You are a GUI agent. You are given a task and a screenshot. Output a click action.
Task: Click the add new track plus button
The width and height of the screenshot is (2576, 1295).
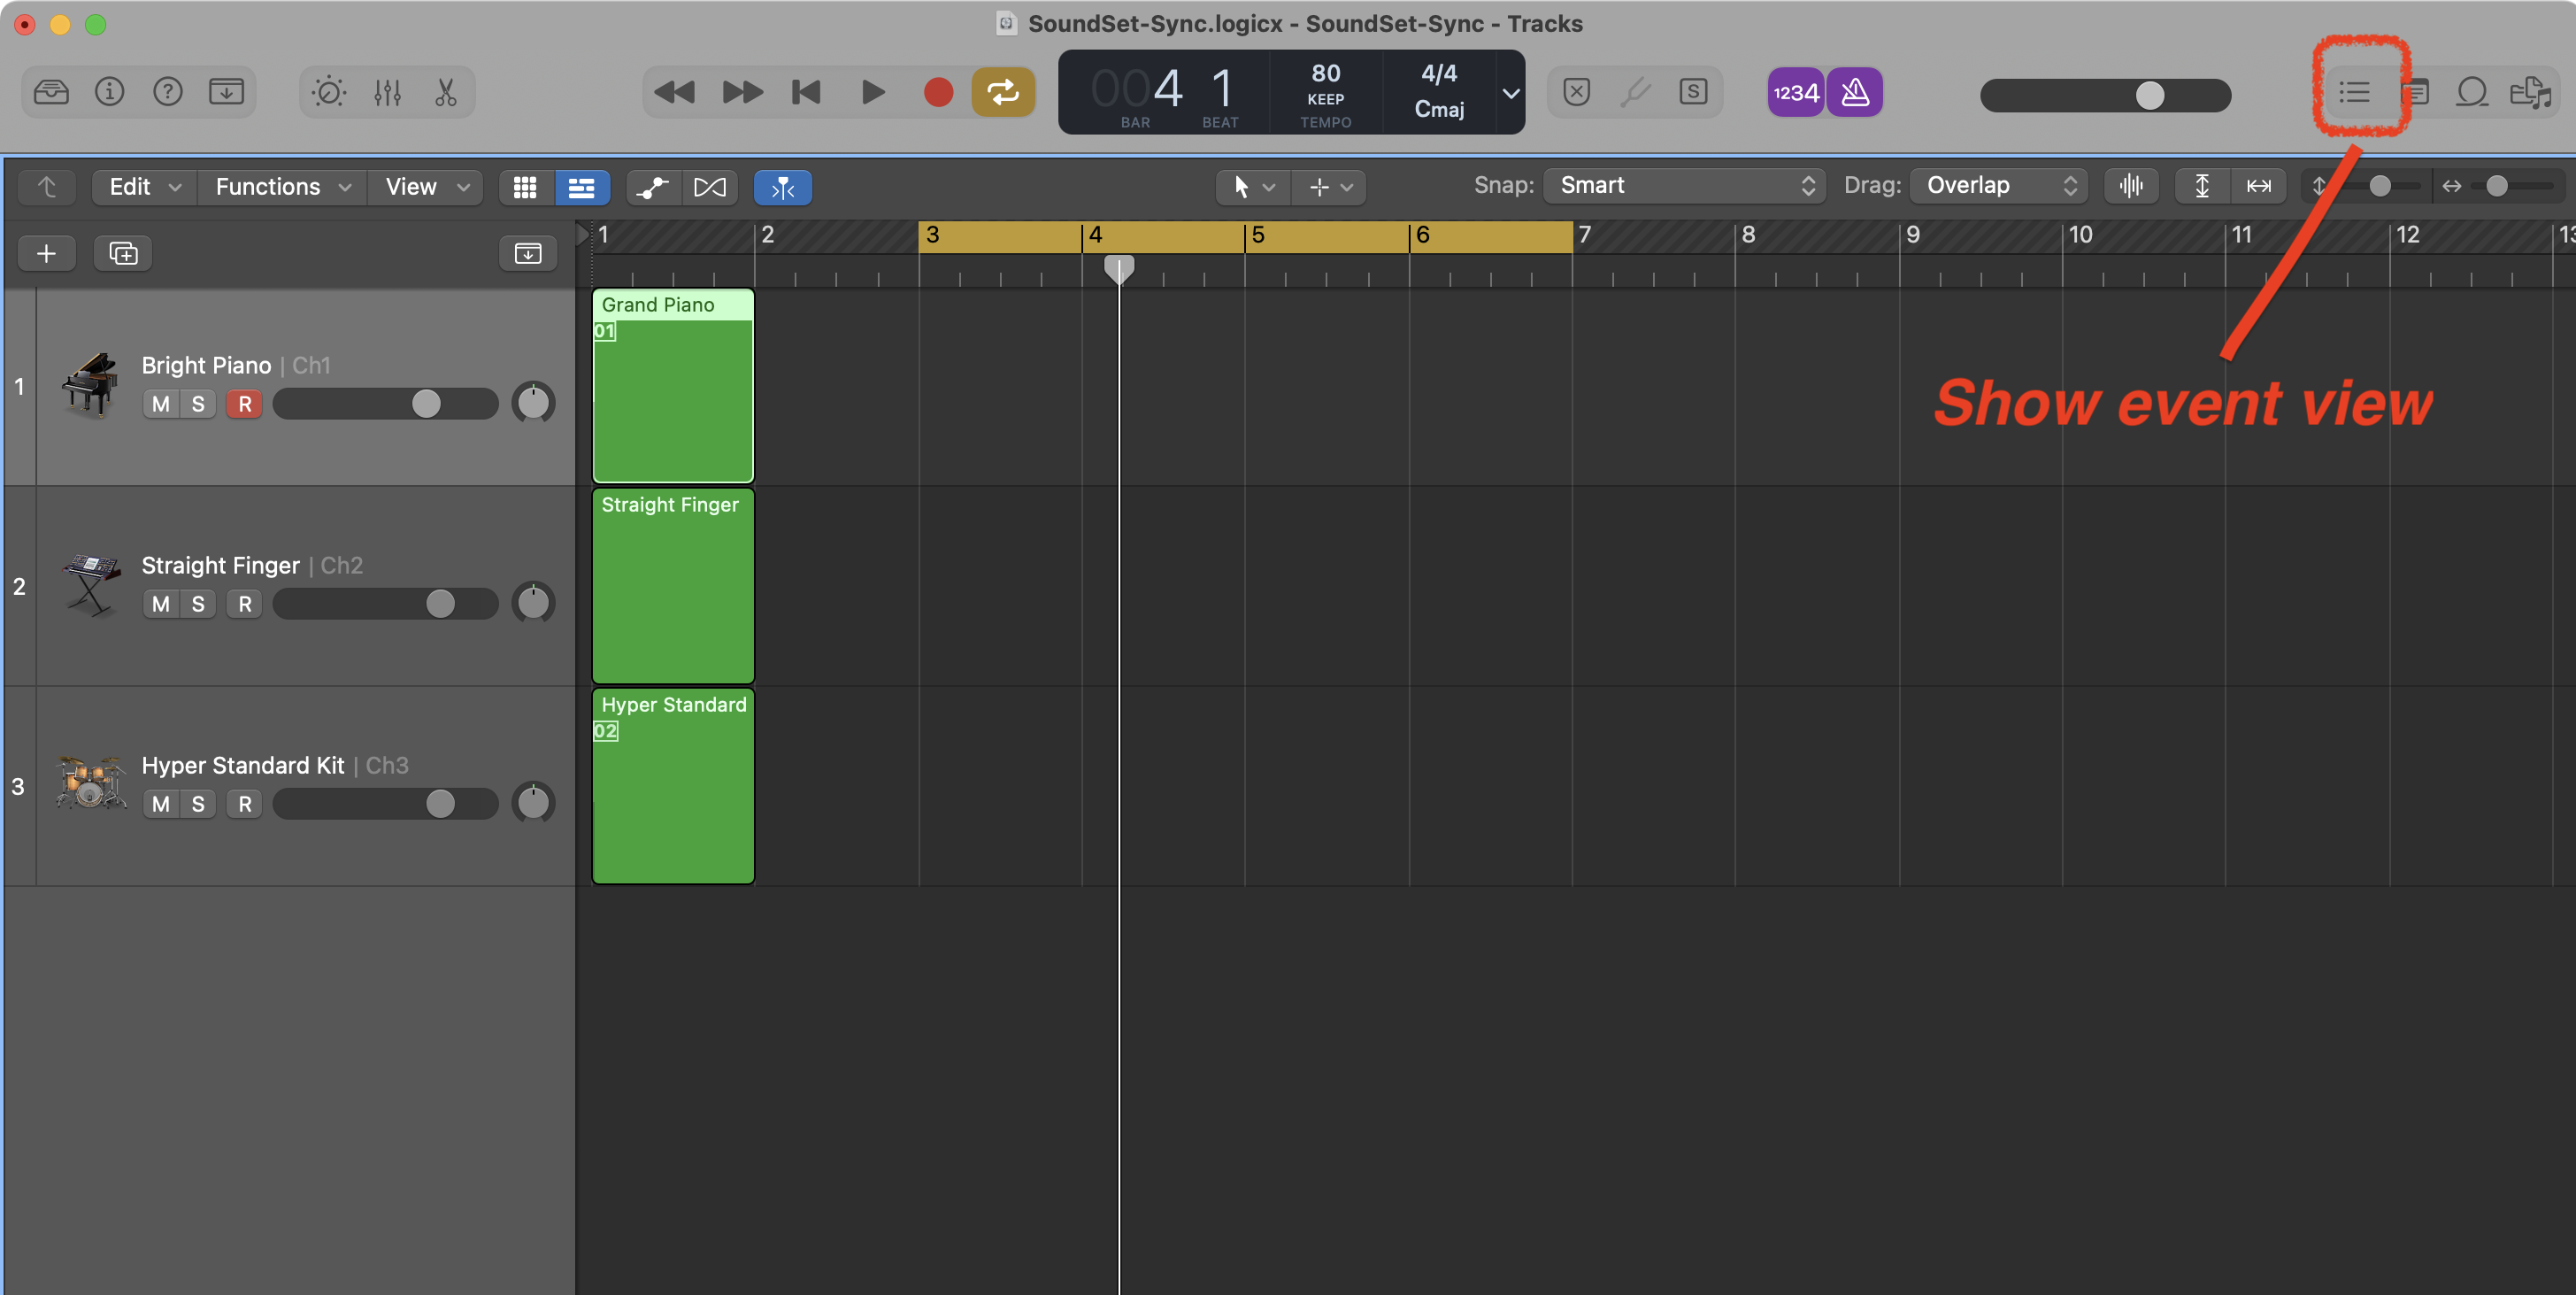46,253
